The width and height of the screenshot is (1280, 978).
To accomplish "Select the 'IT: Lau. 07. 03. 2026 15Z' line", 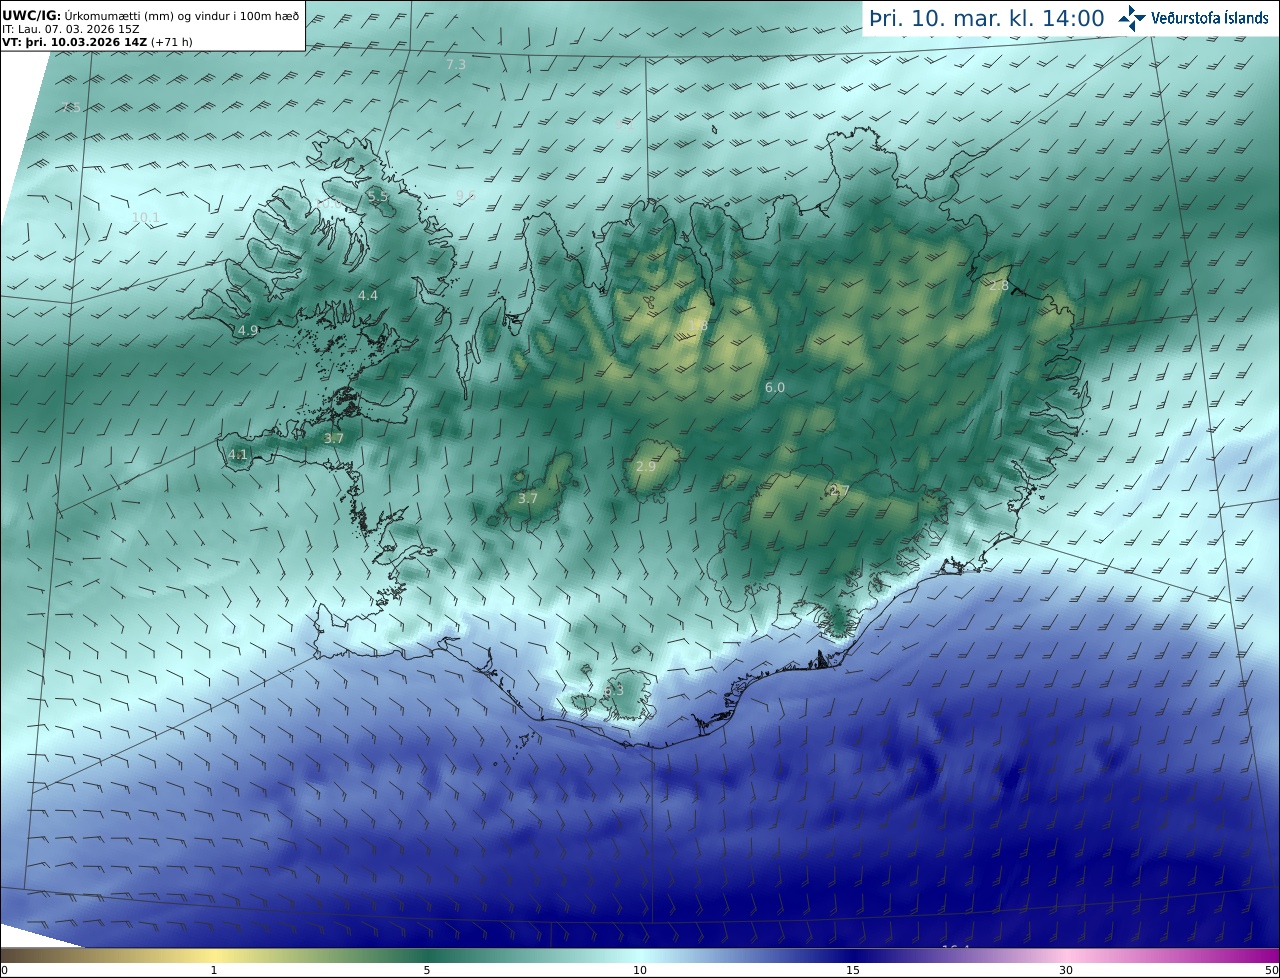I will click(71, 29).
